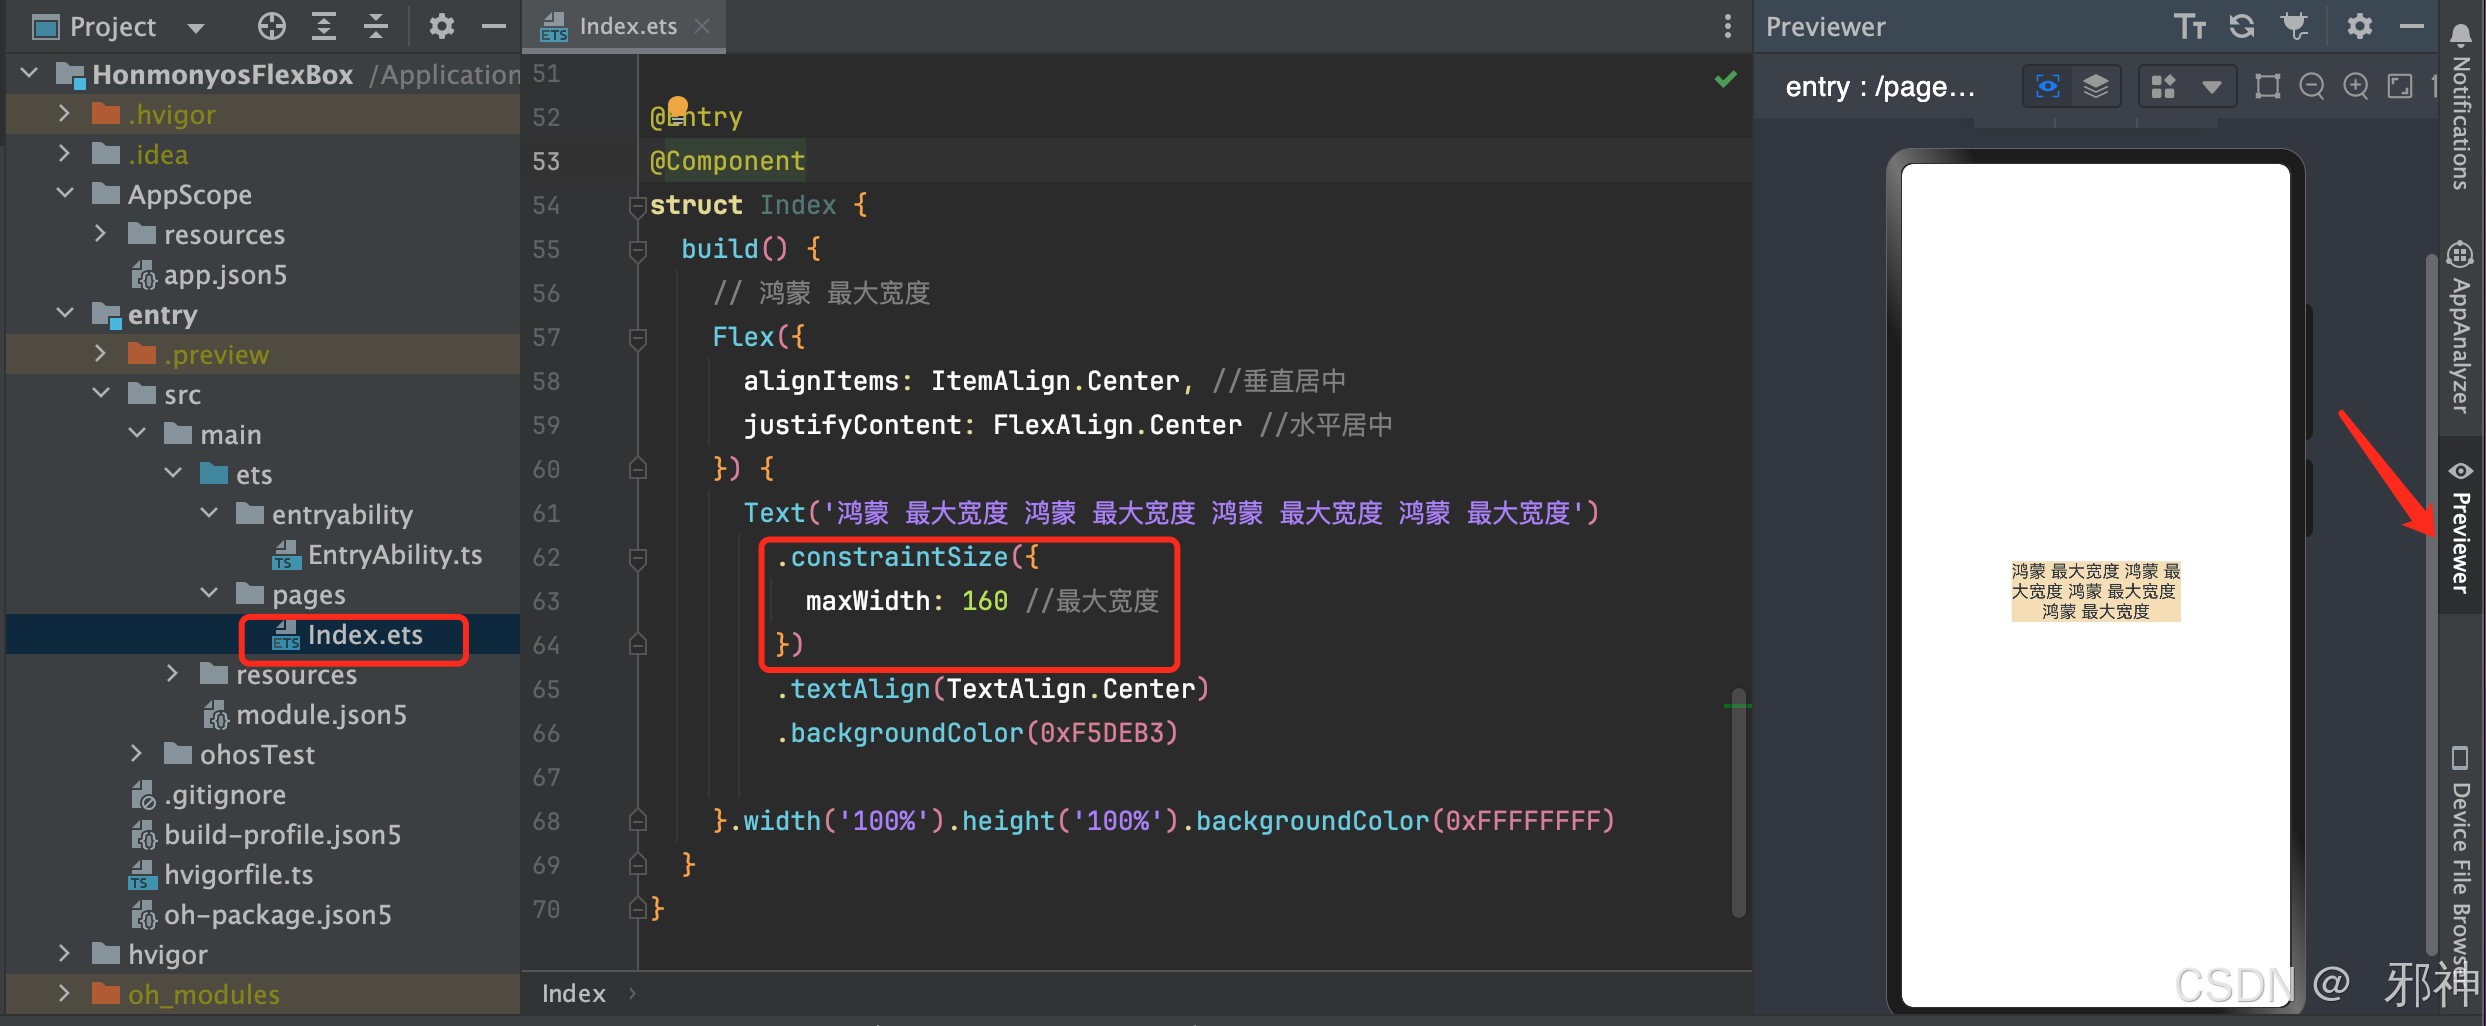Collapse the main folder
Image resolution: width=2486 pixels, height=1026 pixels.
pos(137,434)
